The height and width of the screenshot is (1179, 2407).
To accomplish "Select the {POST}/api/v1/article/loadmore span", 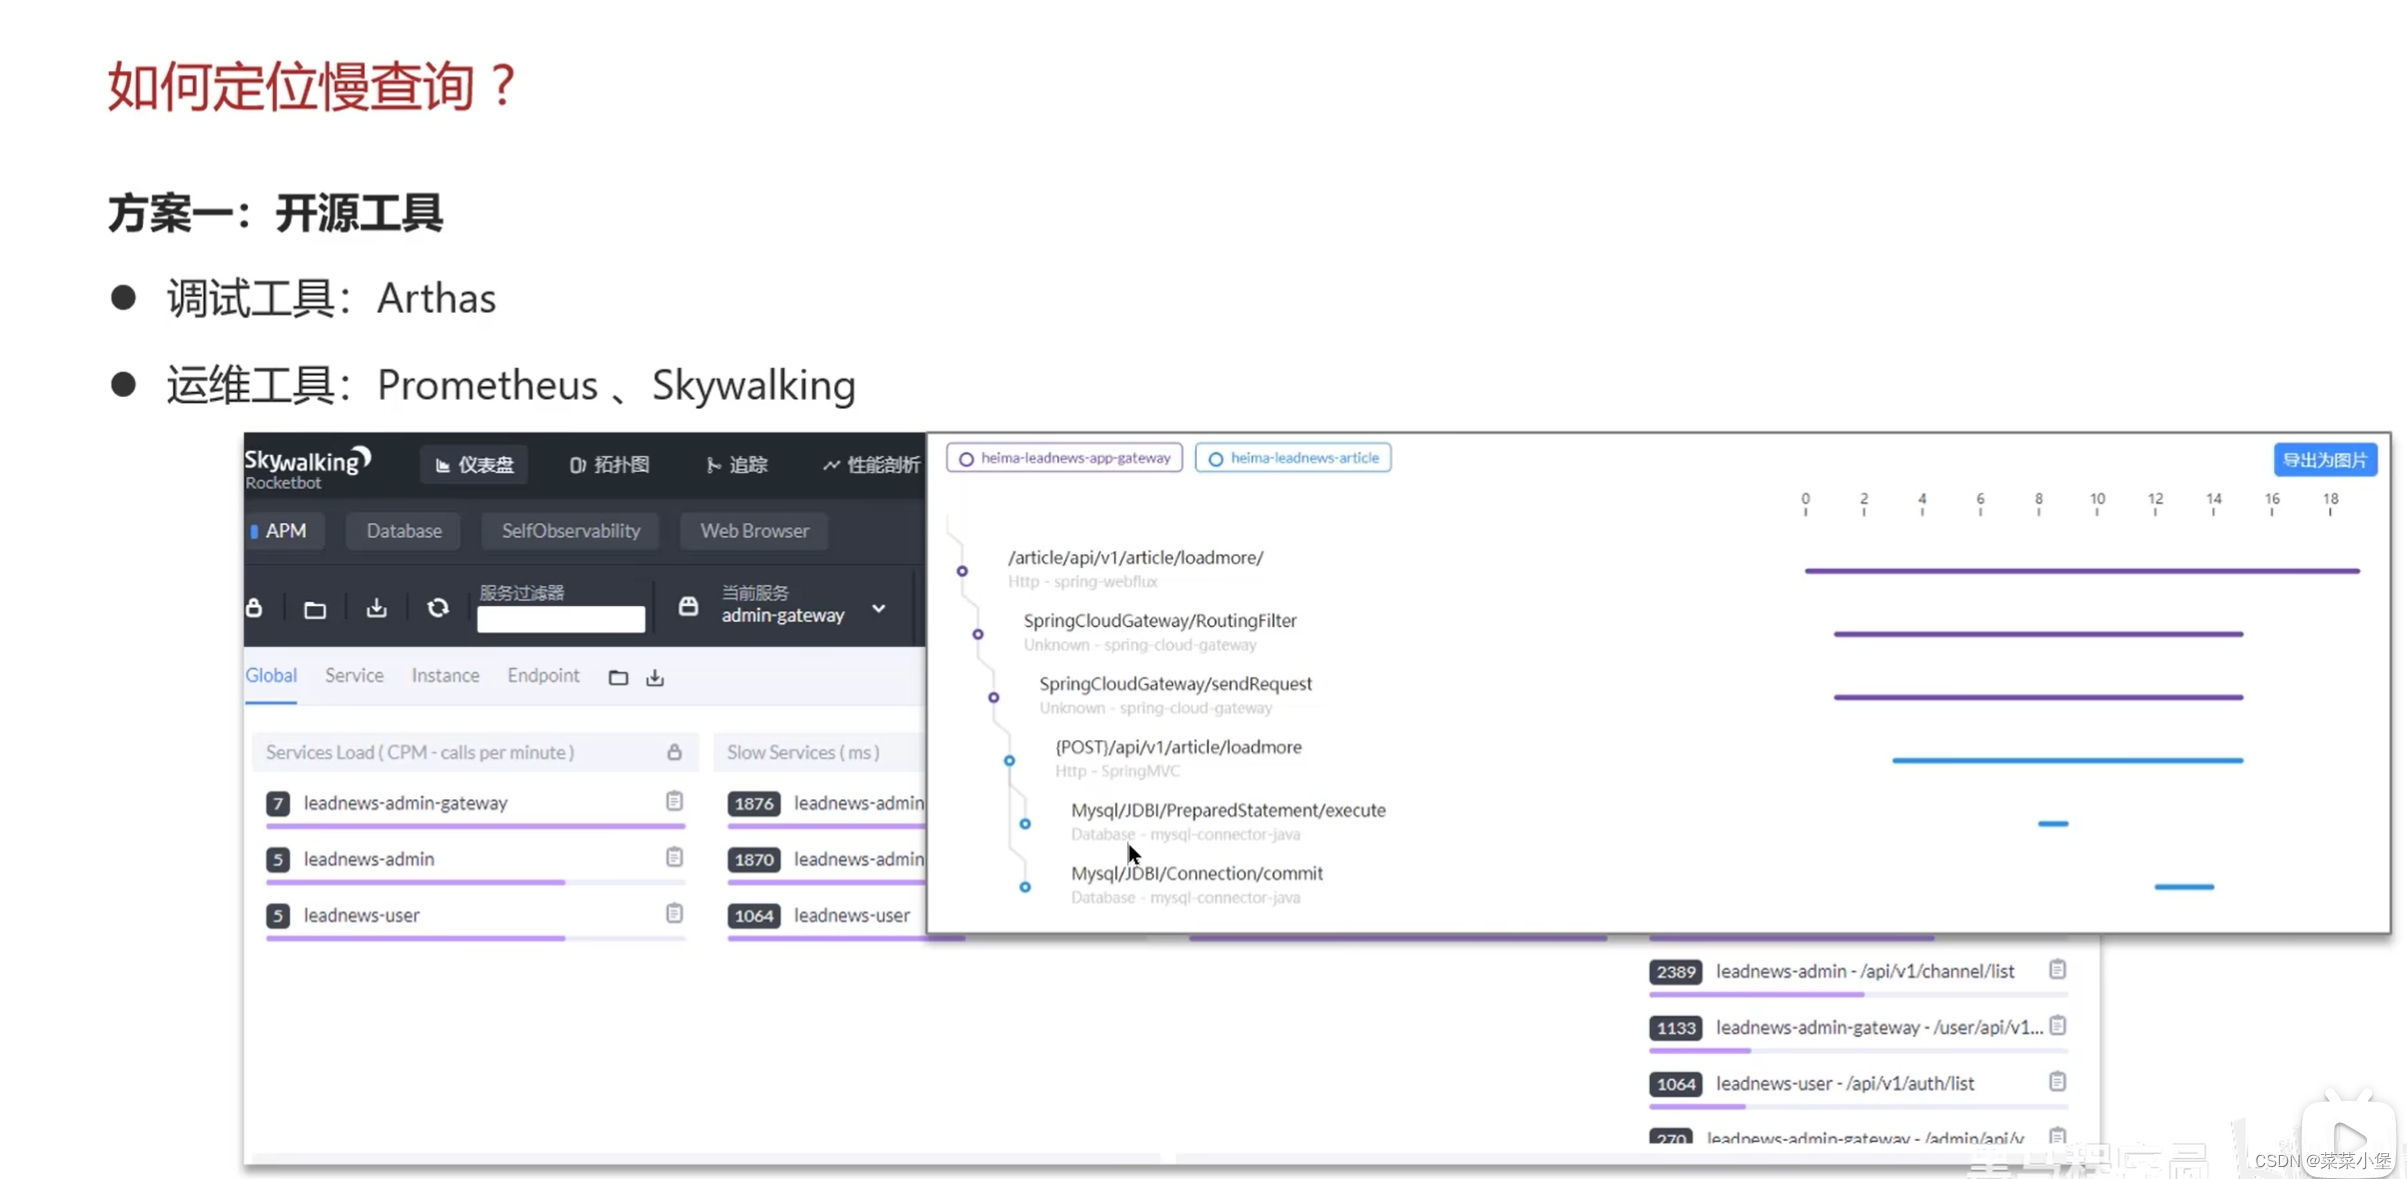I will pos(1178,747).
